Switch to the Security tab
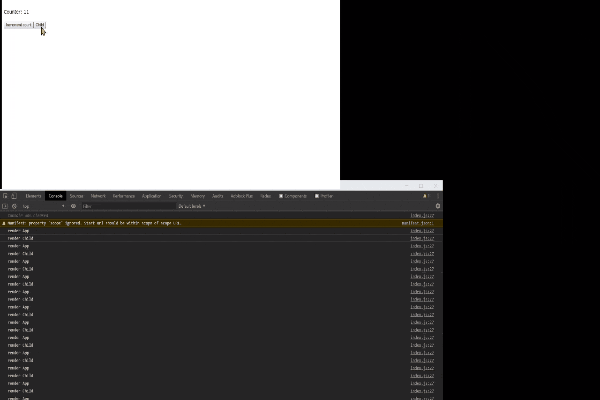This screenshot has height=400, width=600. point(176,196)
